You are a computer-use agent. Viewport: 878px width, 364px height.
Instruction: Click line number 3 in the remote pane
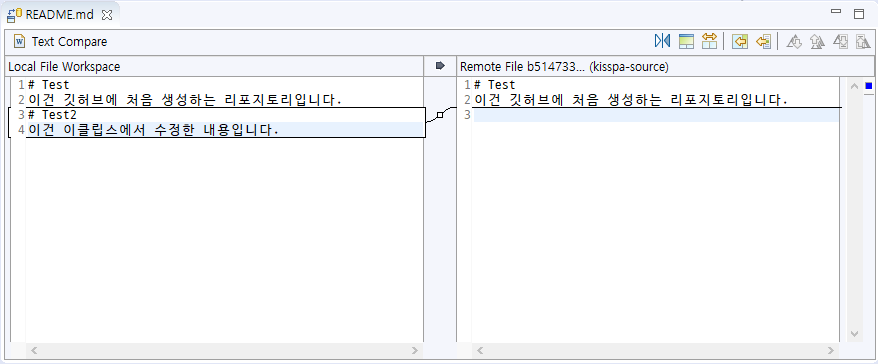pos(468,115)
